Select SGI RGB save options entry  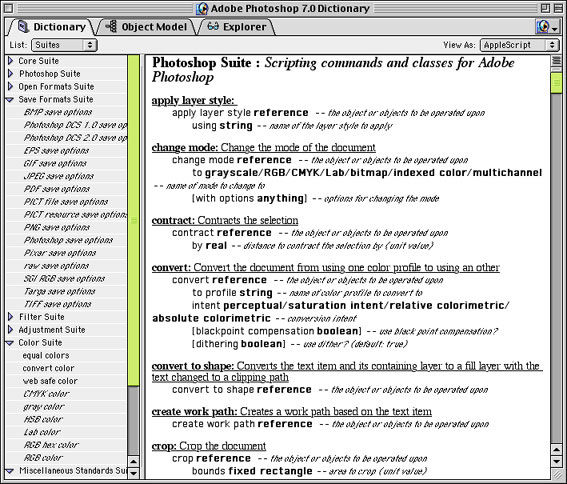(64, 279)
